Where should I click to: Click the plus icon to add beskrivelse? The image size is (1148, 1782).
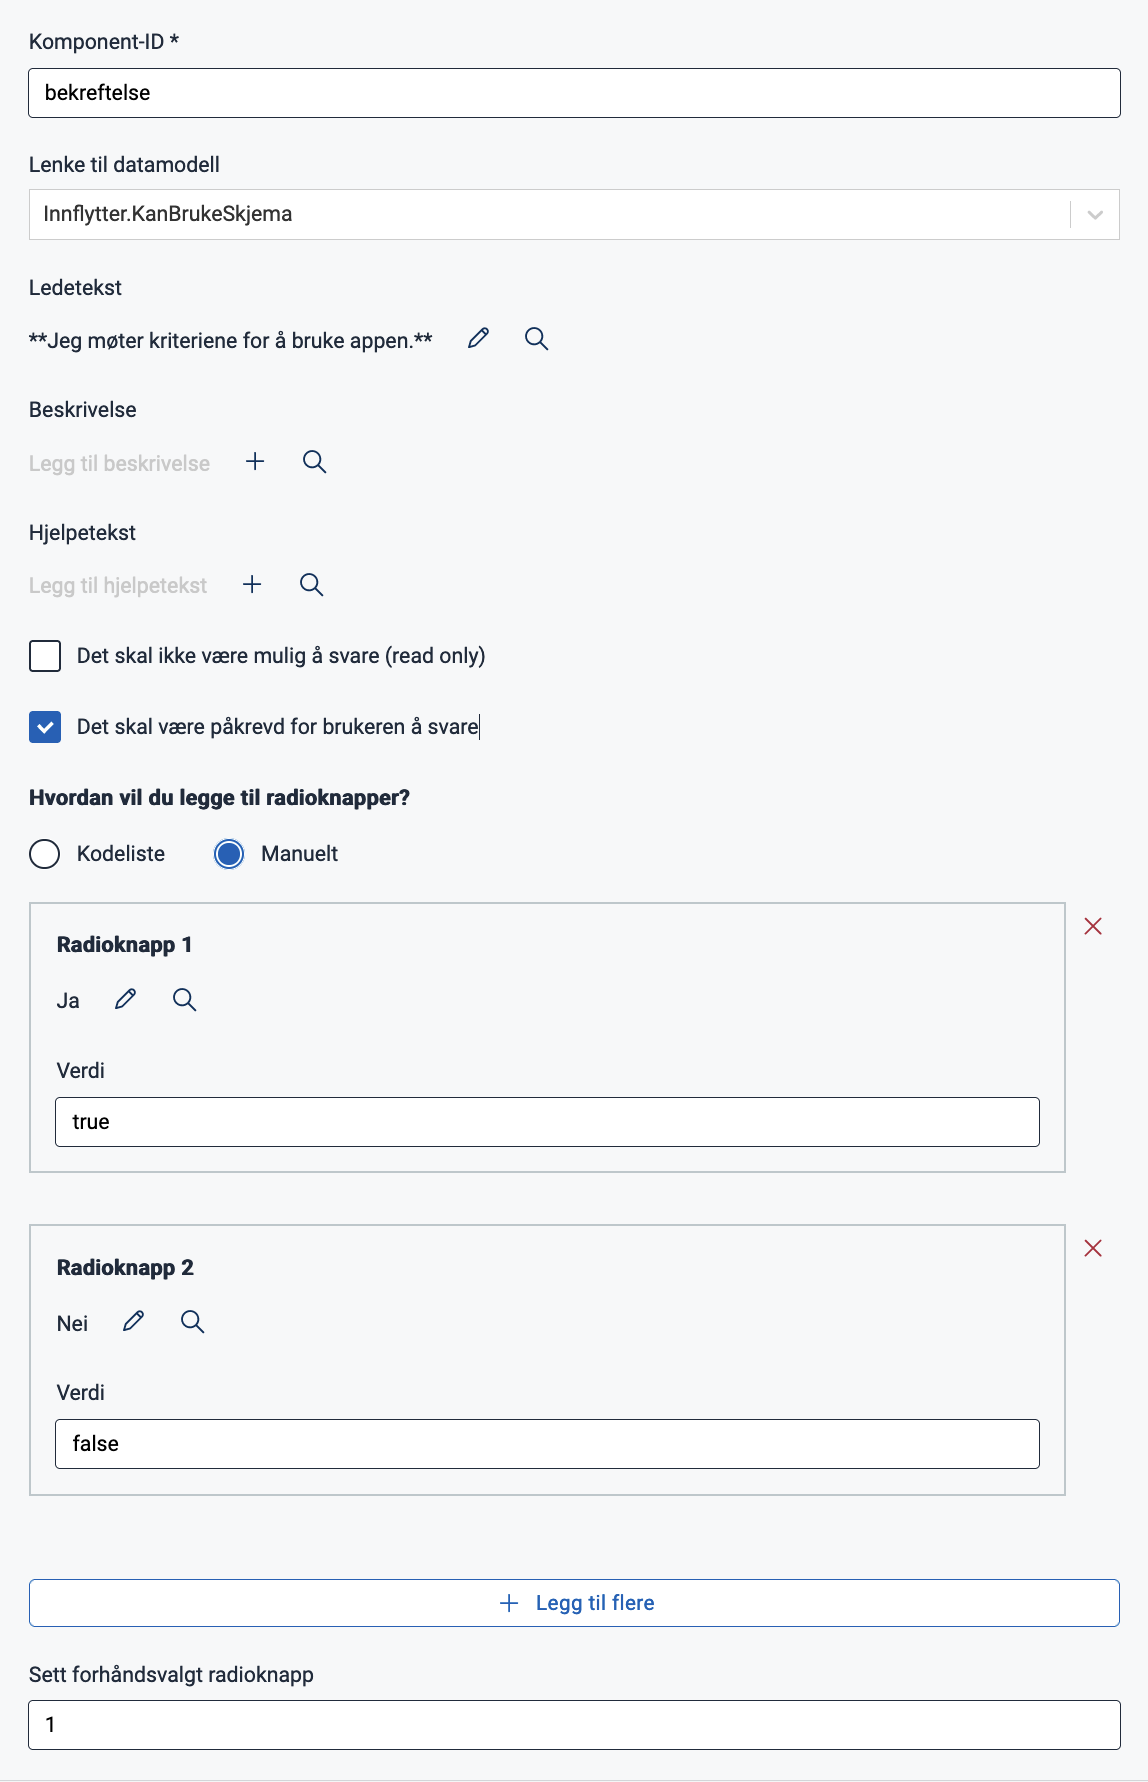[x=255, y=461]
